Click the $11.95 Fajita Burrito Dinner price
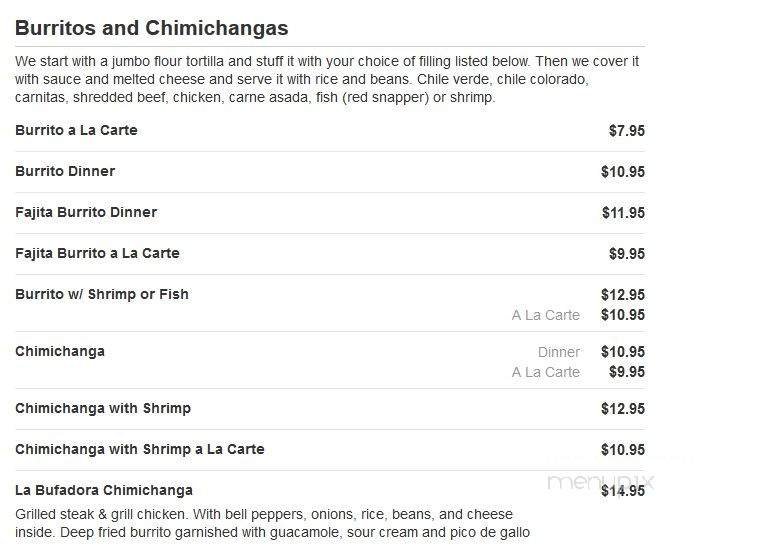Screen dimensions: 762x551 coord(623,213)
